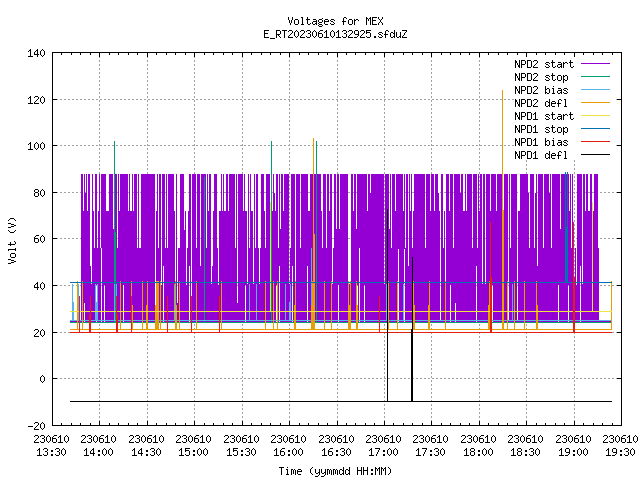Click the 40 y-axis tick label
The width and height of the screenshot is (640, 480).
pyautogui.click(x=39, y=286)
